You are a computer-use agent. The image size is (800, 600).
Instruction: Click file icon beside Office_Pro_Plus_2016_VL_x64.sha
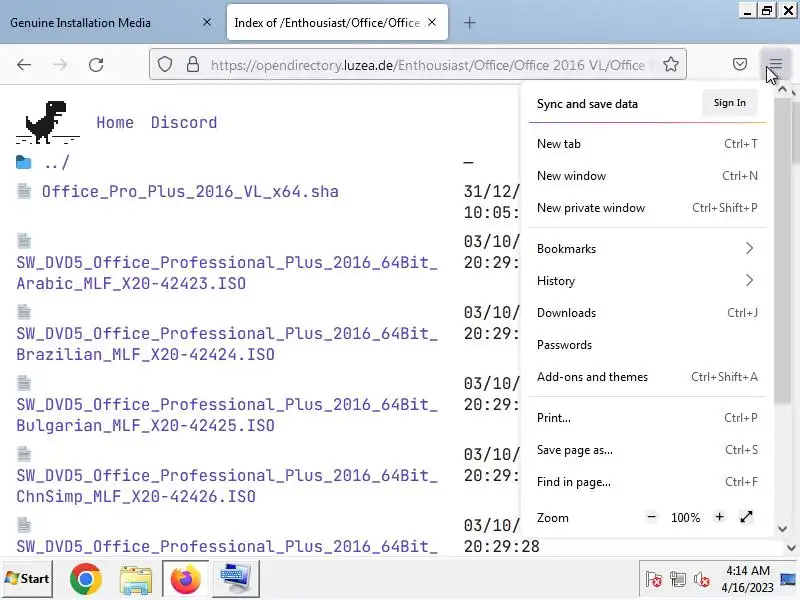click(x=24, y=191)
